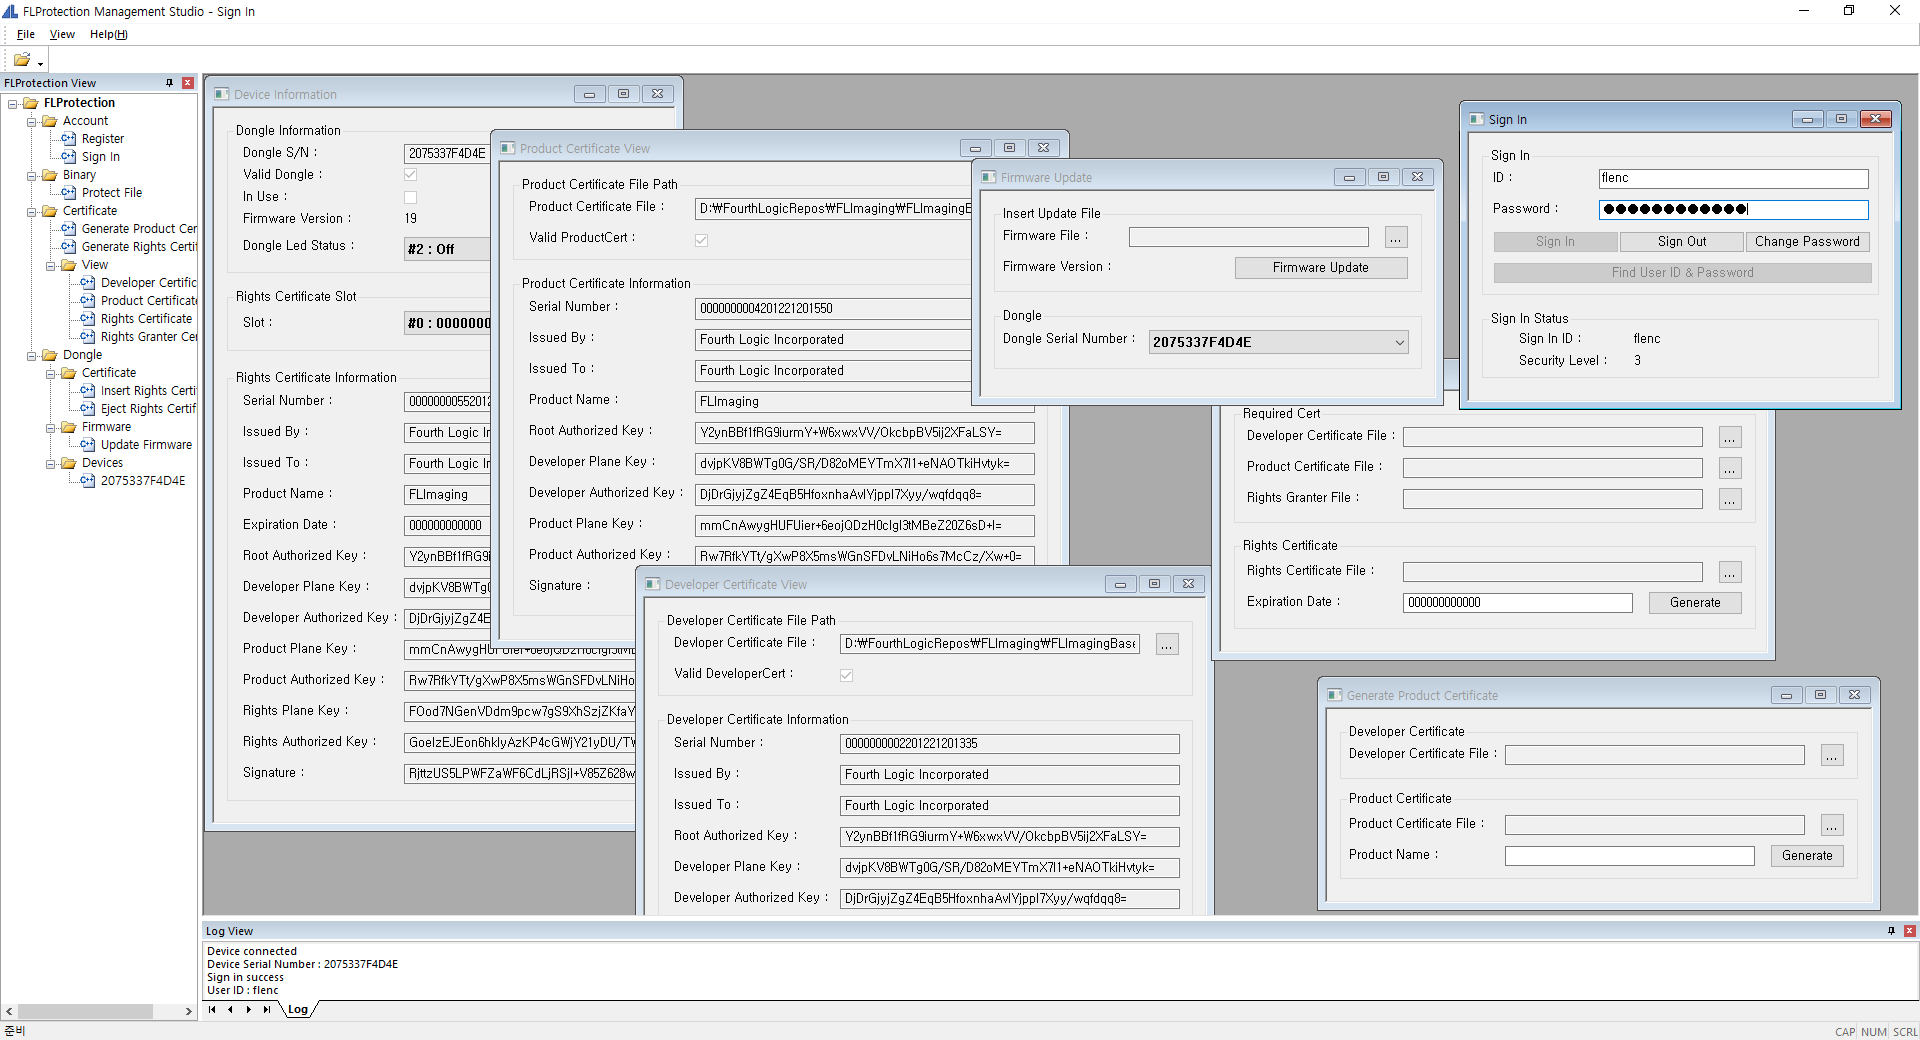Toggle the Valid Dongle checkbox
Image resolution: width=1920 pixels, height=1040 pixels.
(x=410, y=175)
